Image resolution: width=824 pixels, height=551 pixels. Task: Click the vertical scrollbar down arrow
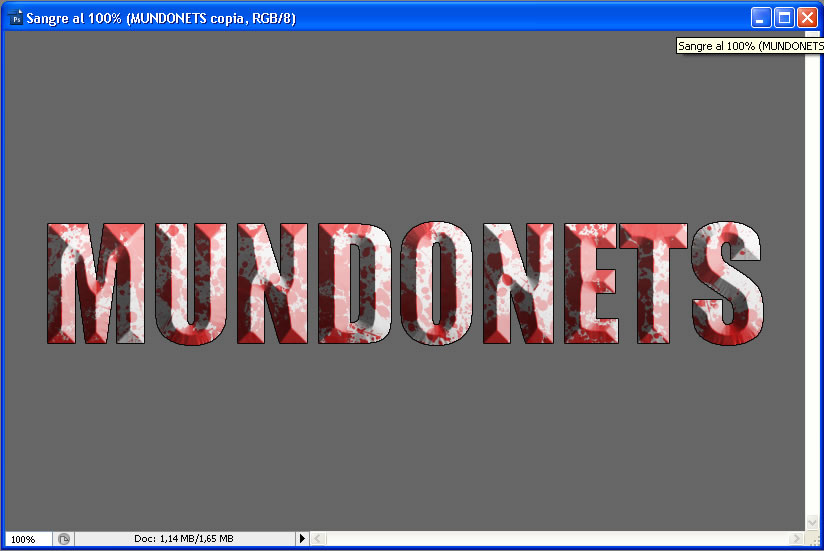(x=812, y=523)
